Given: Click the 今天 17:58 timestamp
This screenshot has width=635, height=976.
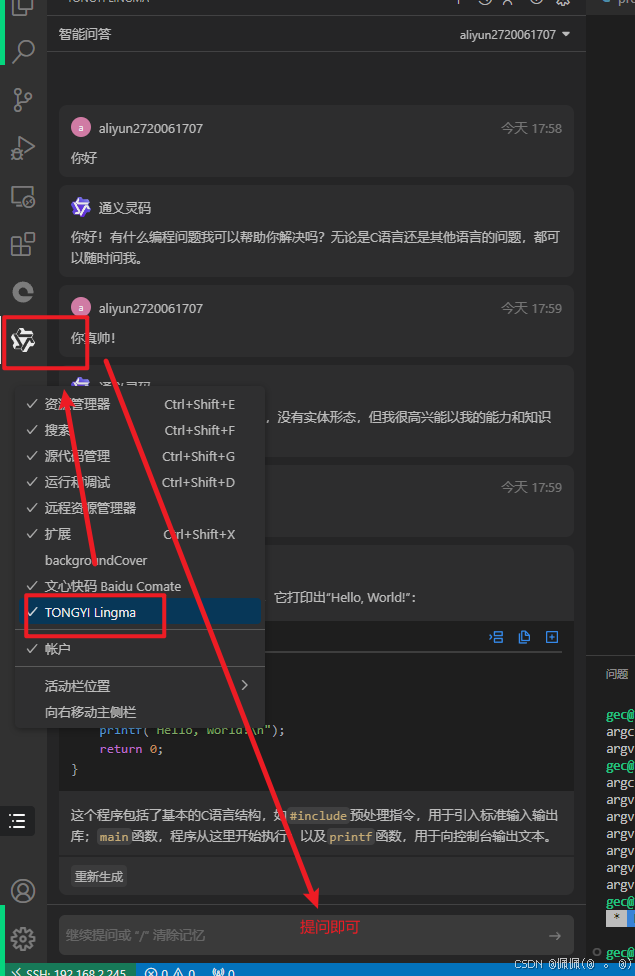Looking at the screenshot, I should pos(531,128).
